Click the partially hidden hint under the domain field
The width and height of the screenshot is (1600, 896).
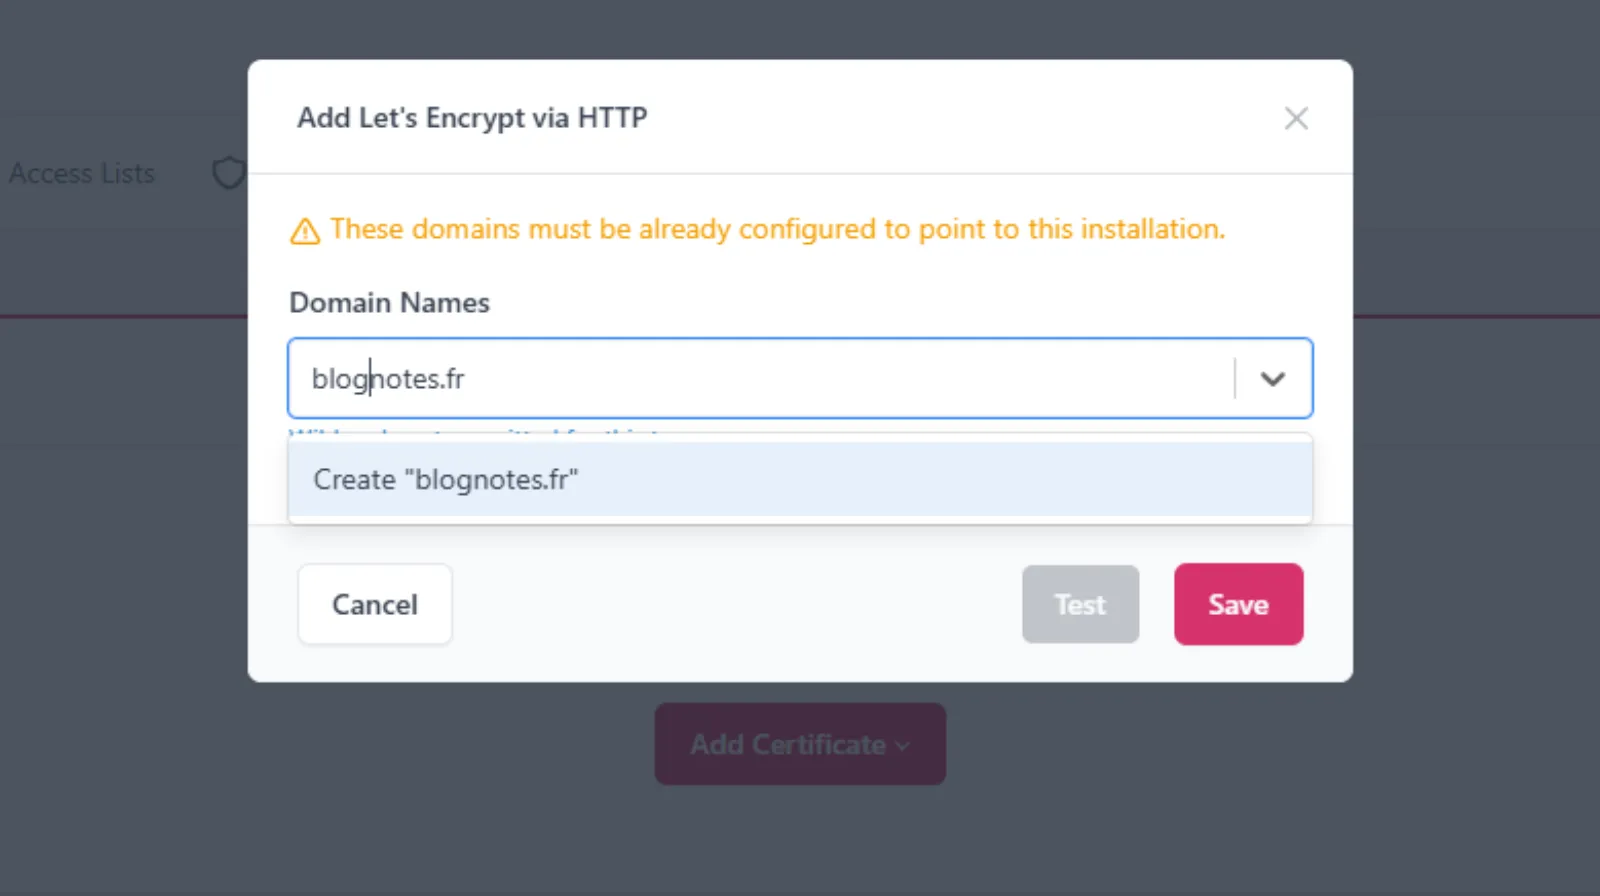pos(472,431)
